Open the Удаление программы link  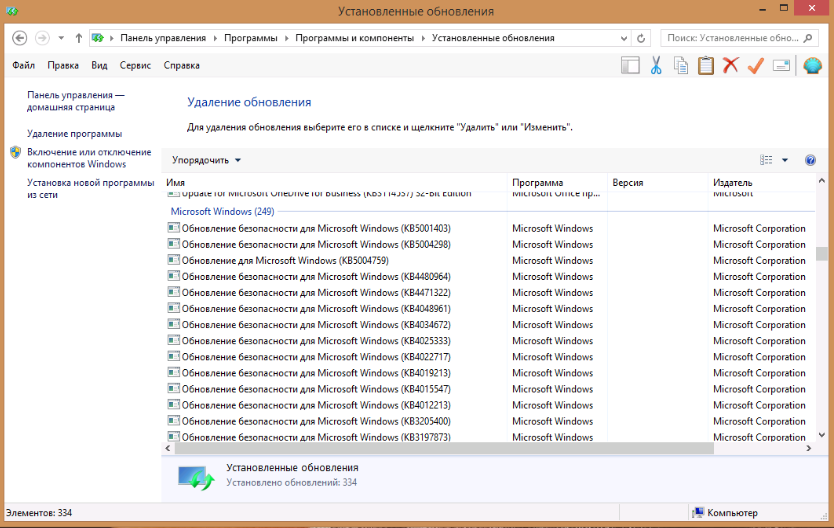pyautogui.click(x=74, y=133)
